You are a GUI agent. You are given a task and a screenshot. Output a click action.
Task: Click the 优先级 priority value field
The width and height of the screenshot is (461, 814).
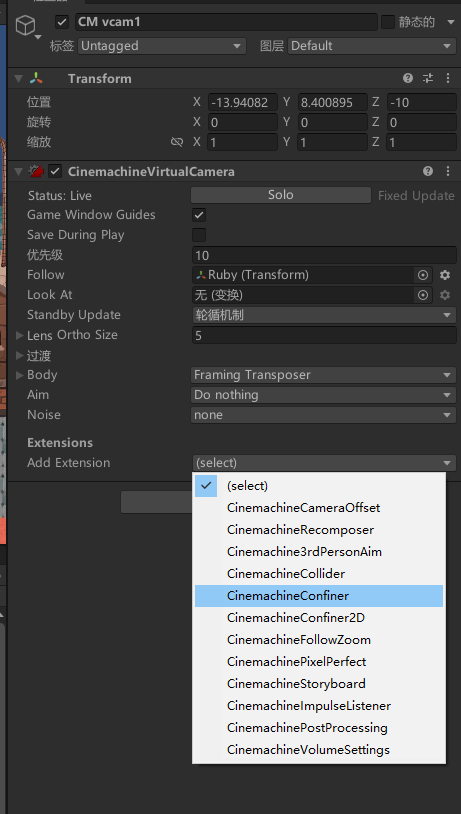[x=324, y=255]
